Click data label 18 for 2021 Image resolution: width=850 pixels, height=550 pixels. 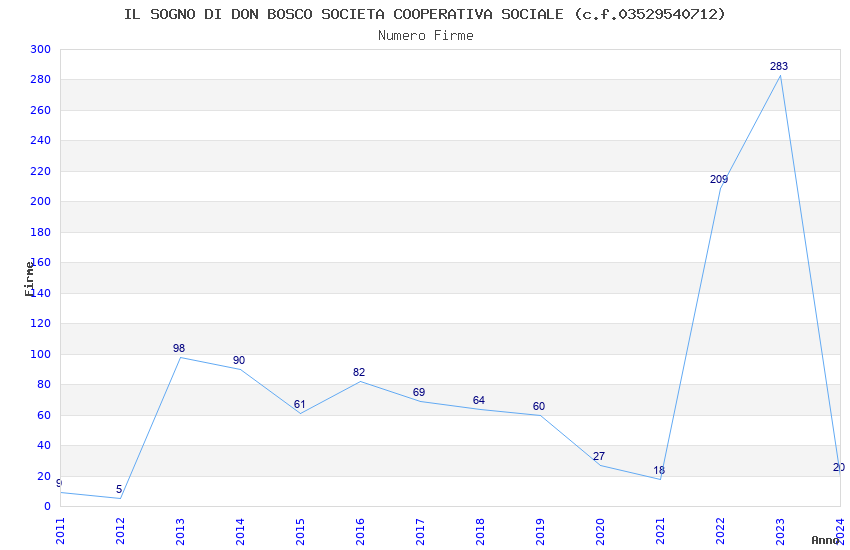[x=659, y=470]
